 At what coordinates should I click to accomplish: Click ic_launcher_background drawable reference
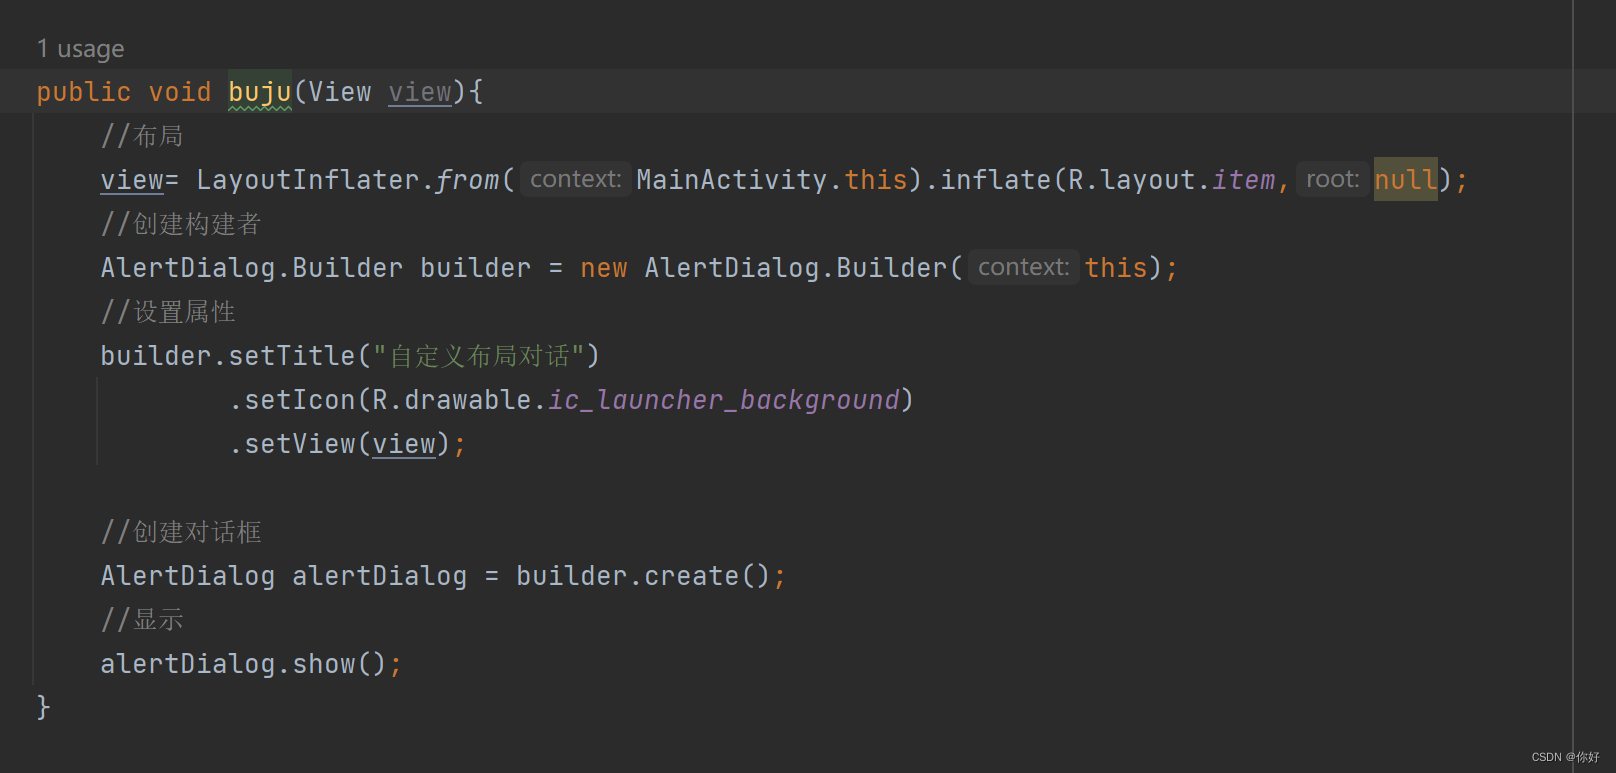724,400
